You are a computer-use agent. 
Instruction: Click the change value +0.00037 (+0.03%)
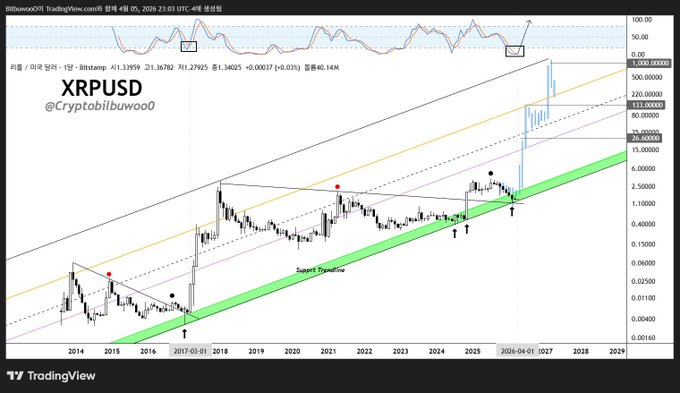click(x=272, y=68)
